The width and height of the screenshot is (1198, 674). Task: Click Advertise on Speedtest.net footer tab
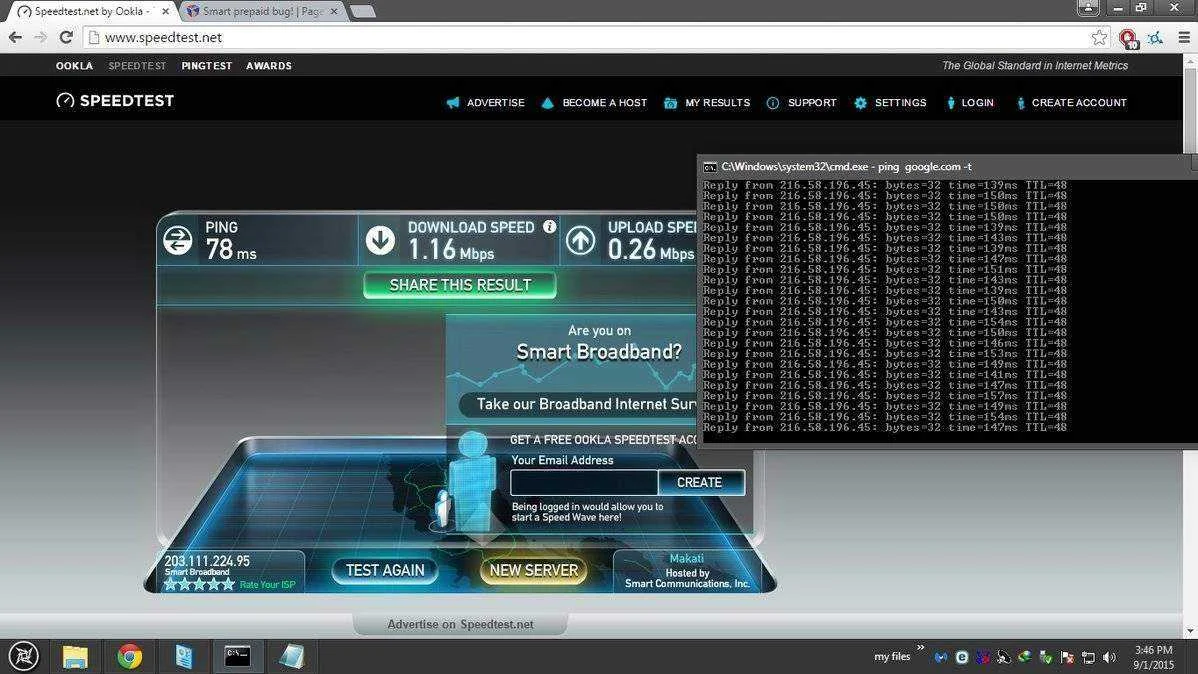[x=460, y=624]
